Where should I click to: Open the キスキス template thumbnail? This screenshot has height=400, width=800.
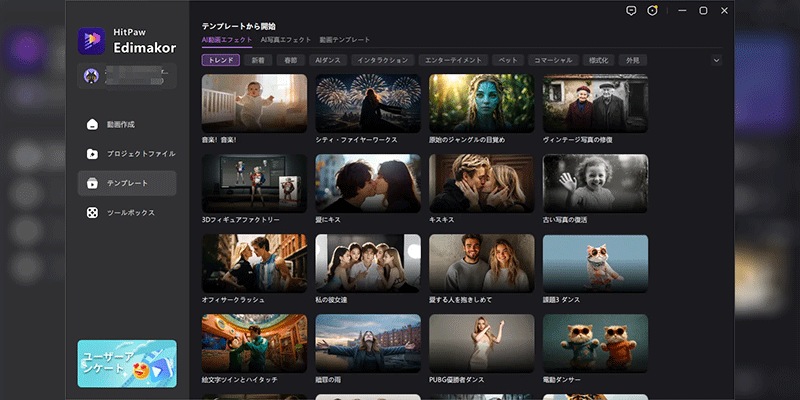pyautogui.click(x=482, y=184)
